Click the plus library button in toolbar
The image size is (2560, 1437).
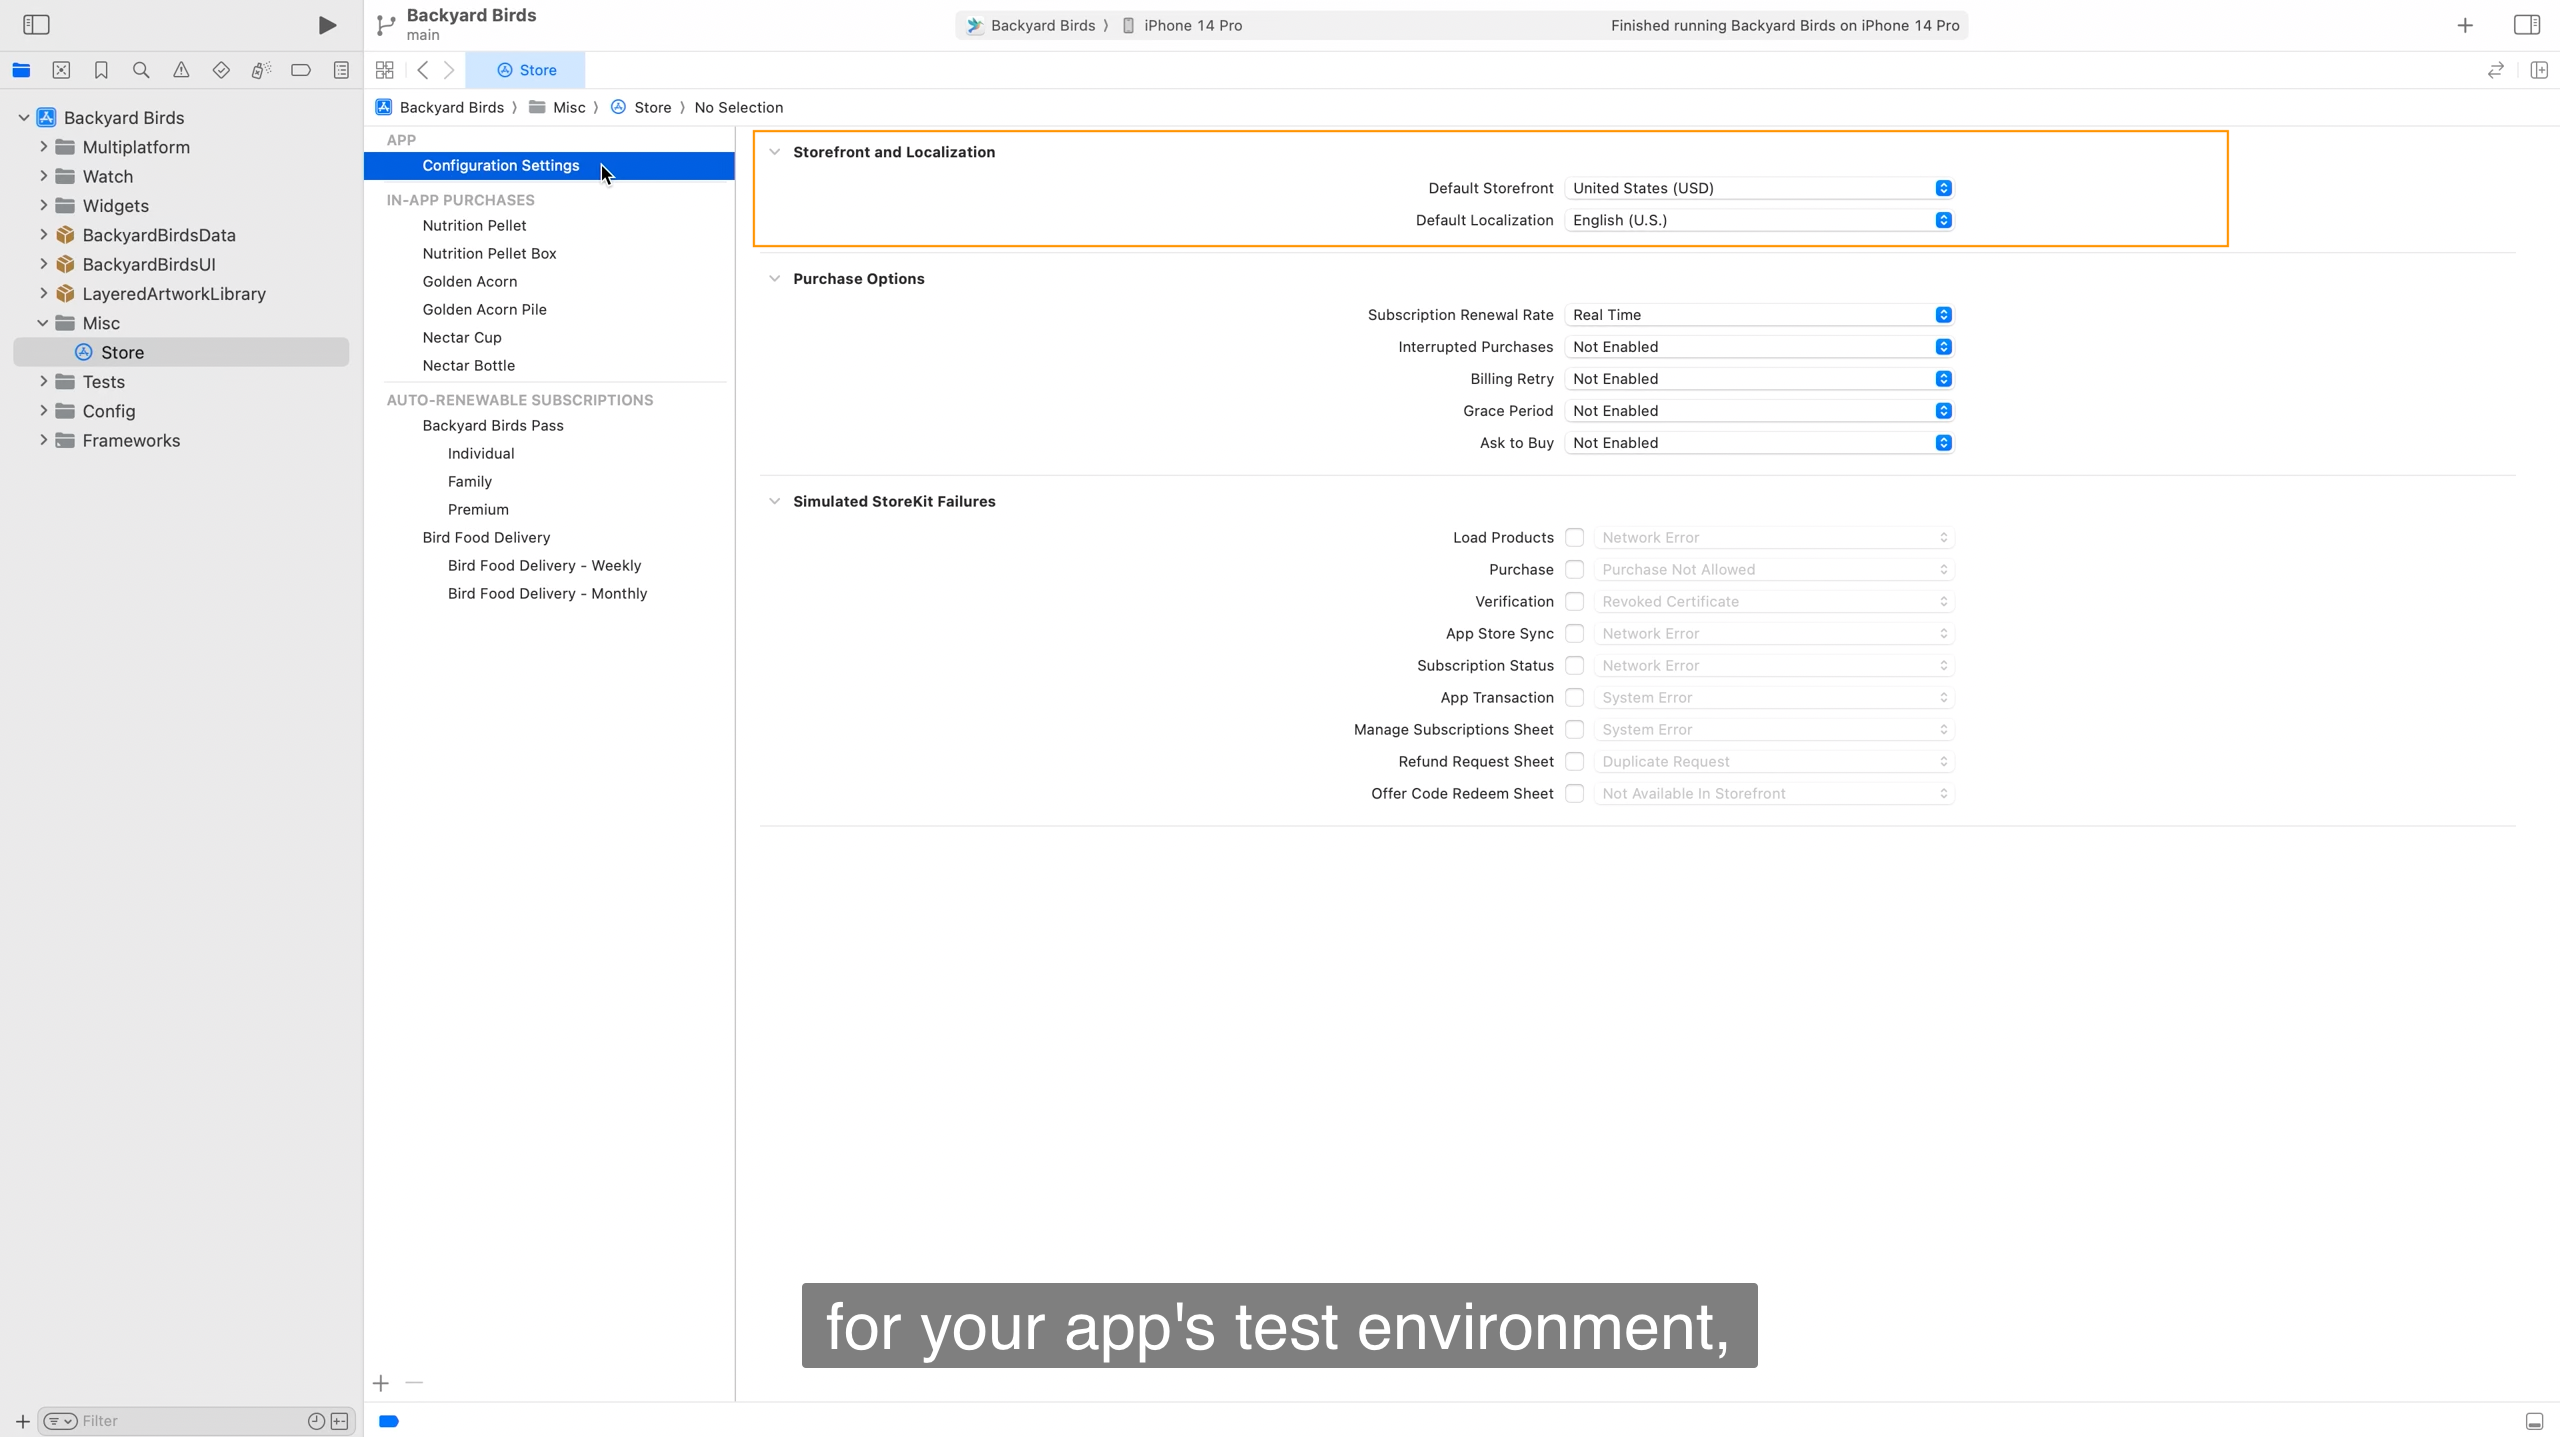pyautogui.click(x=2465, y=25)
